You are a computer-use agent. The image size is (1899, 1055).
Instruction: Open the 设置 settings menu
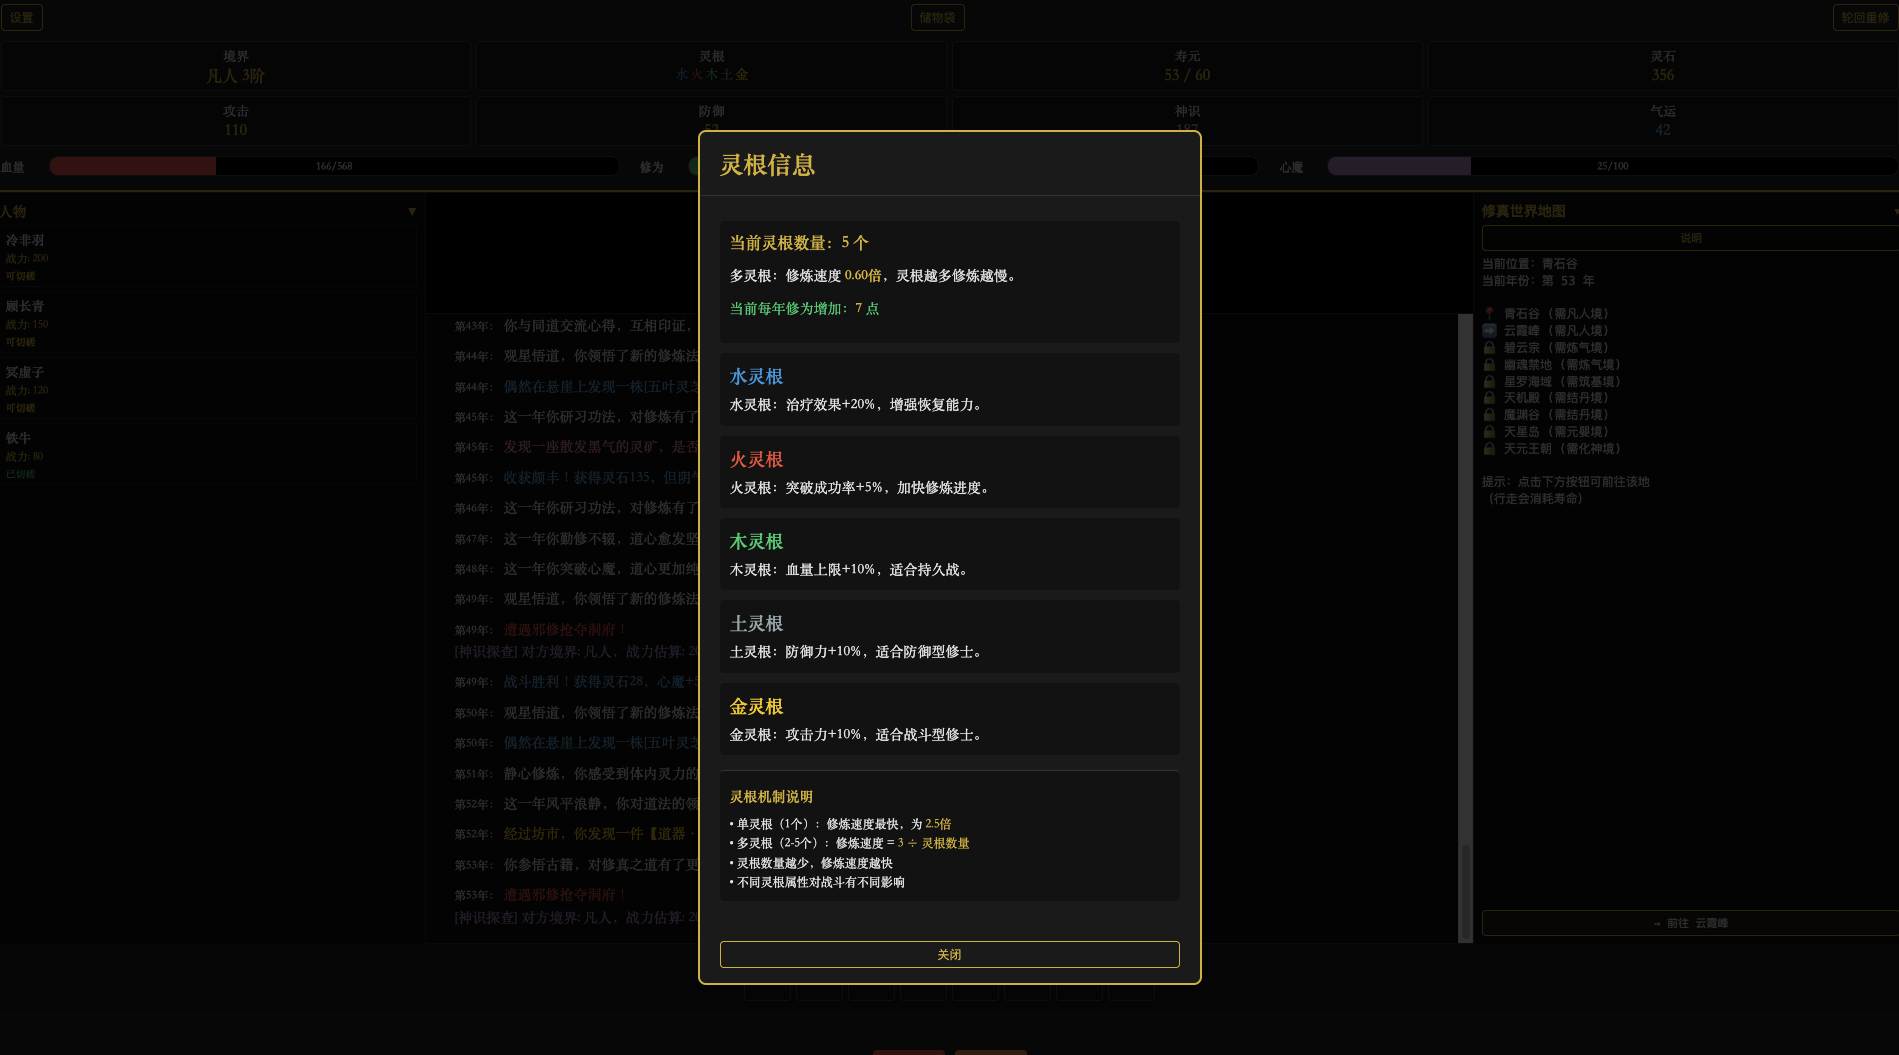[x=21, y=17]
